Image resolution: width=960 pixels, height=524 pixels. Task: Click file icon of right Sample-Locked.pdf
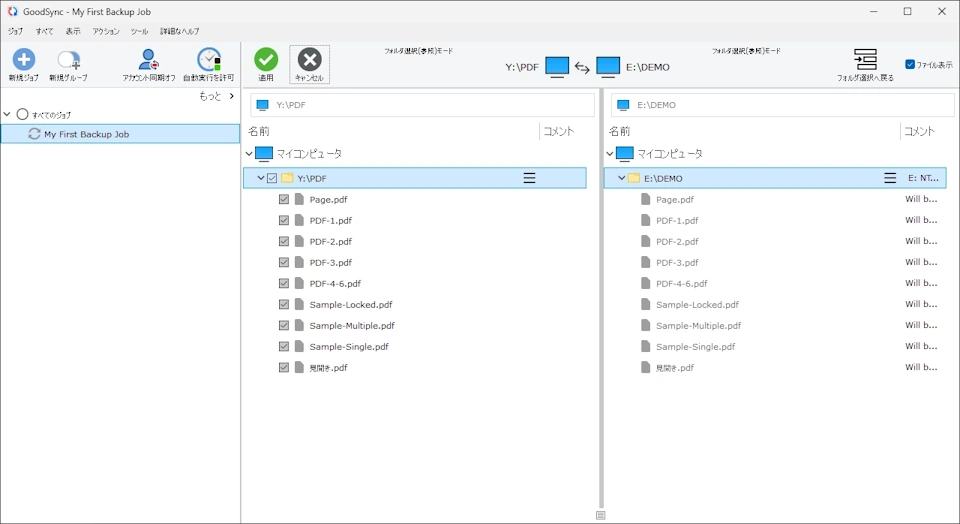pyautogui.click(x=645, y=304)
